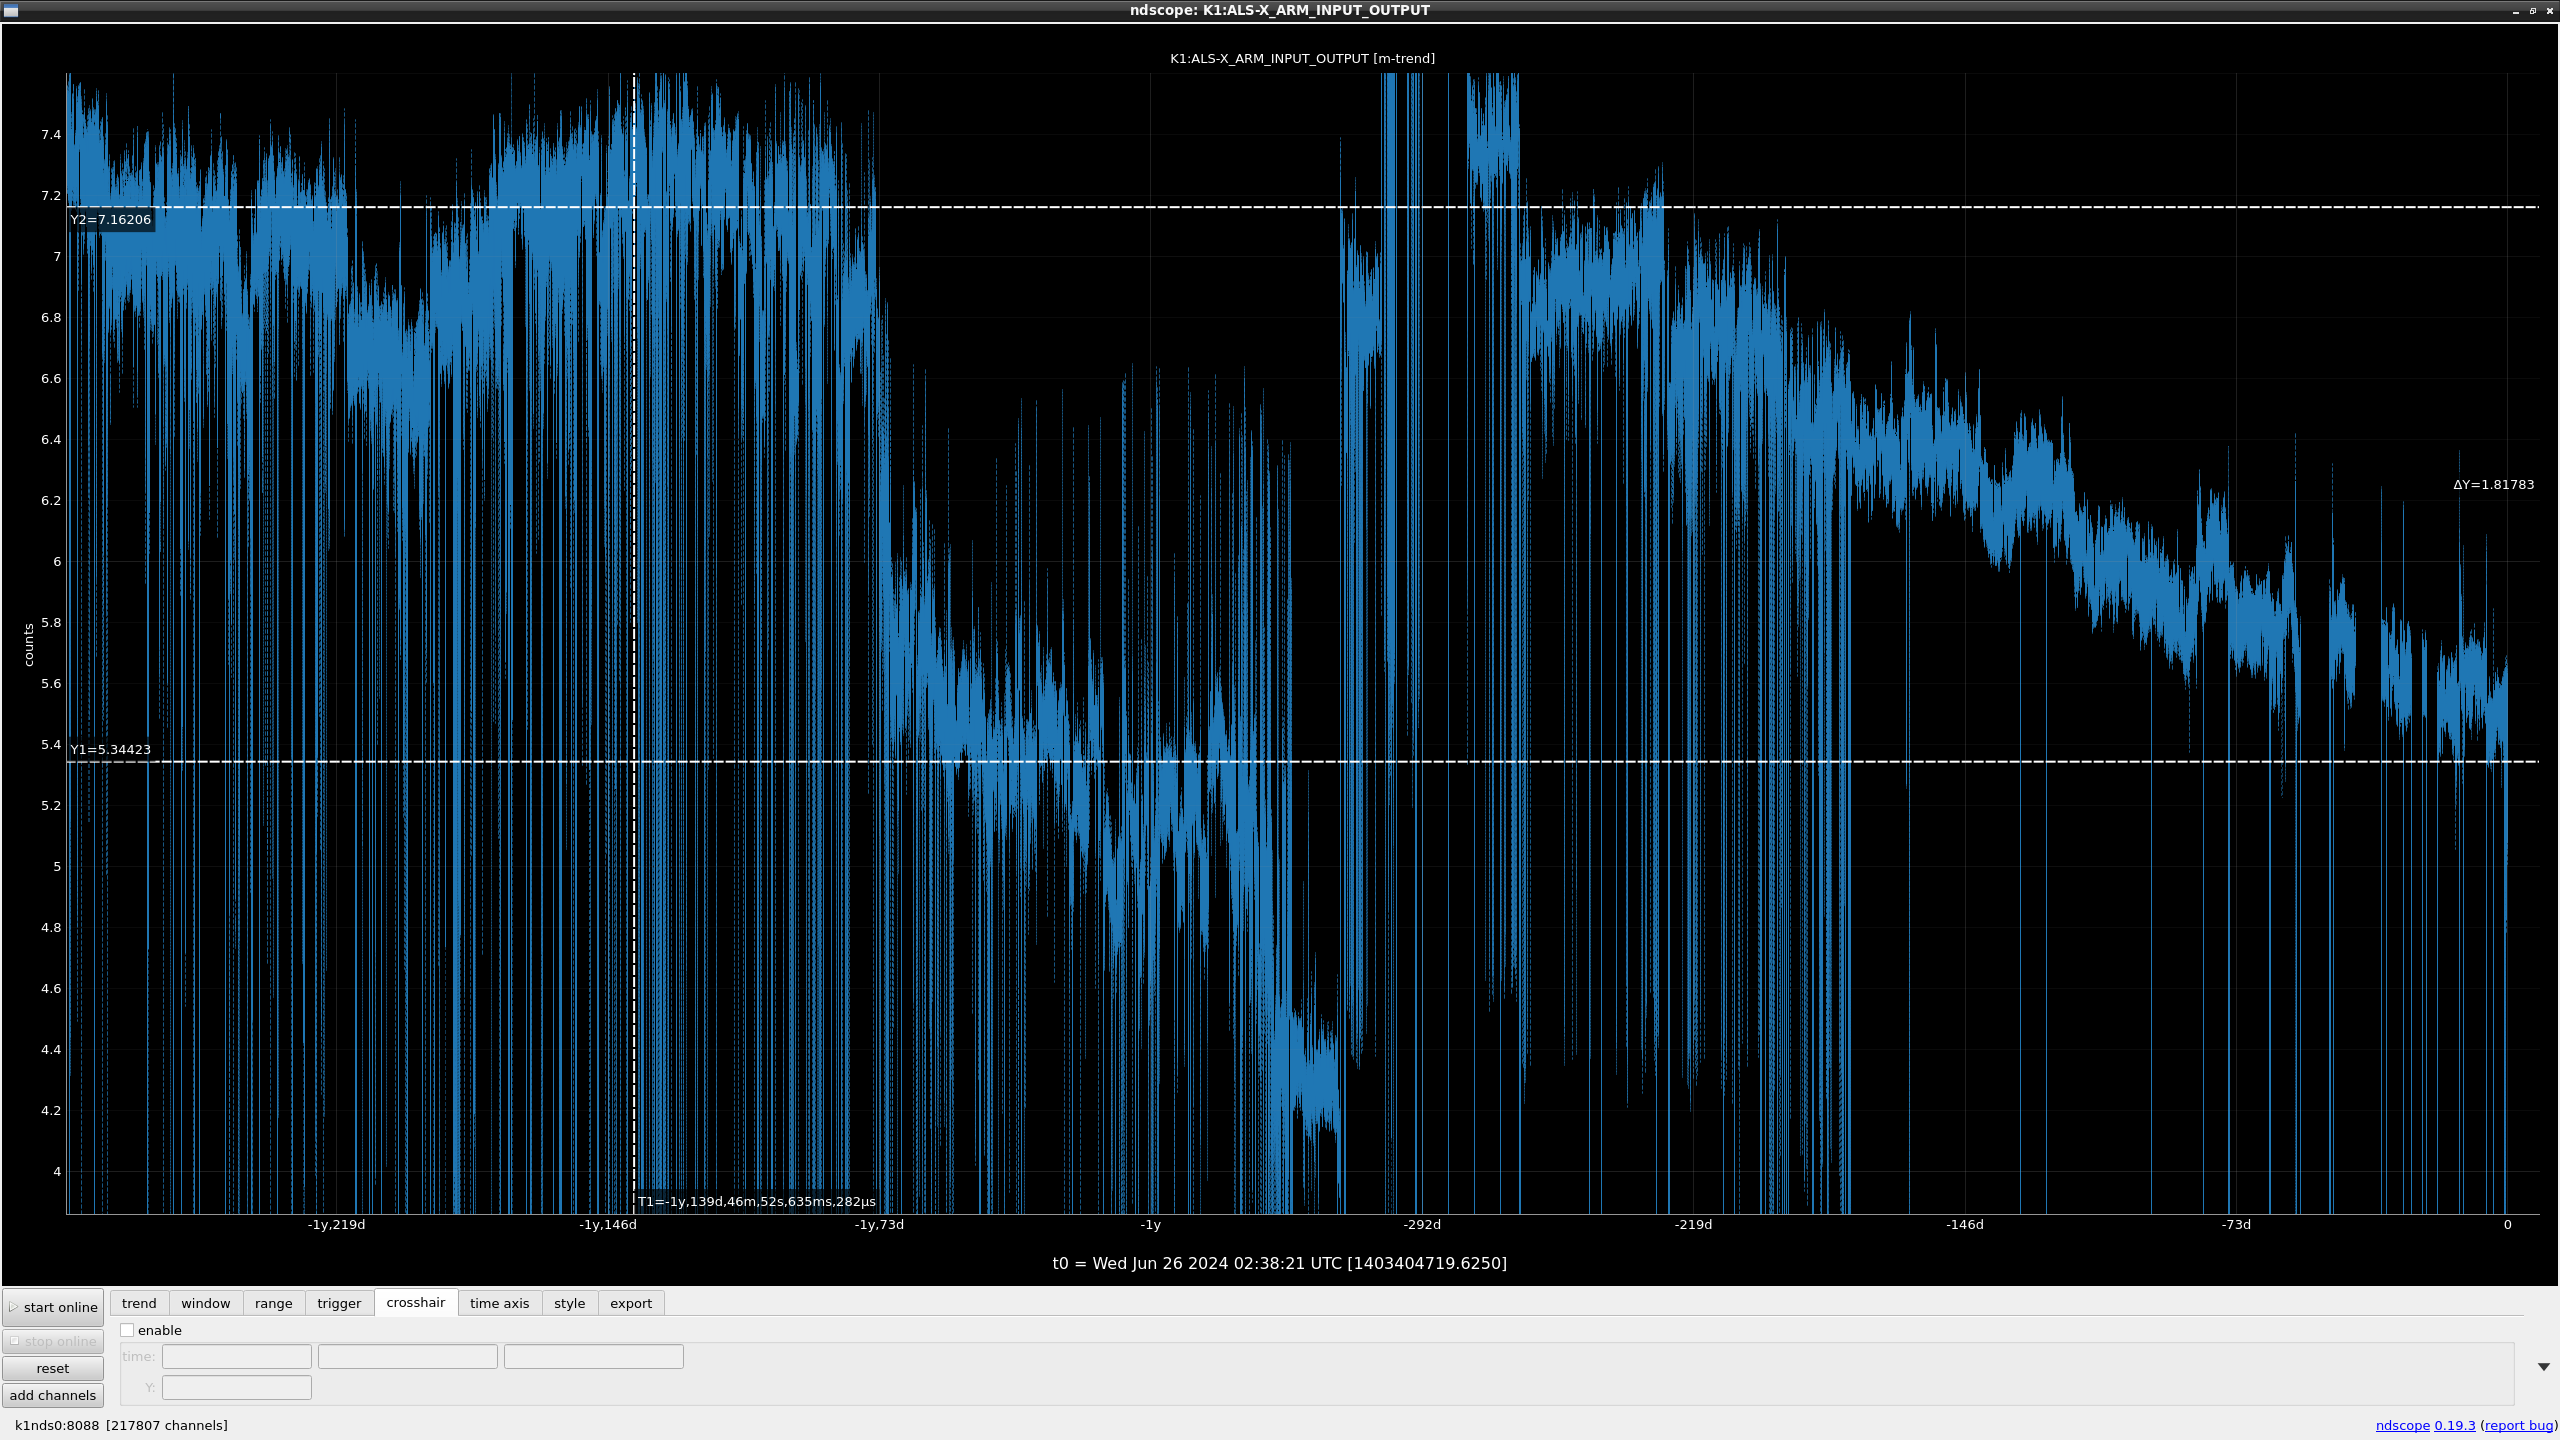2560x1440 pixels.
Task: Click the -219d time axis tick label
Action: tap(1693, 1224)
